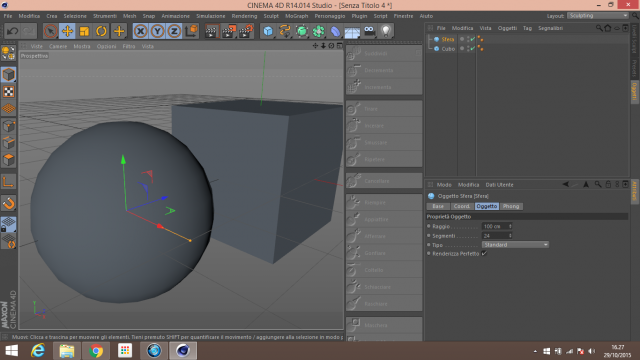640x360 pixels.
Task: Open the array modeling objects icon
Action: pyautogui.click(x=318, y=31)
